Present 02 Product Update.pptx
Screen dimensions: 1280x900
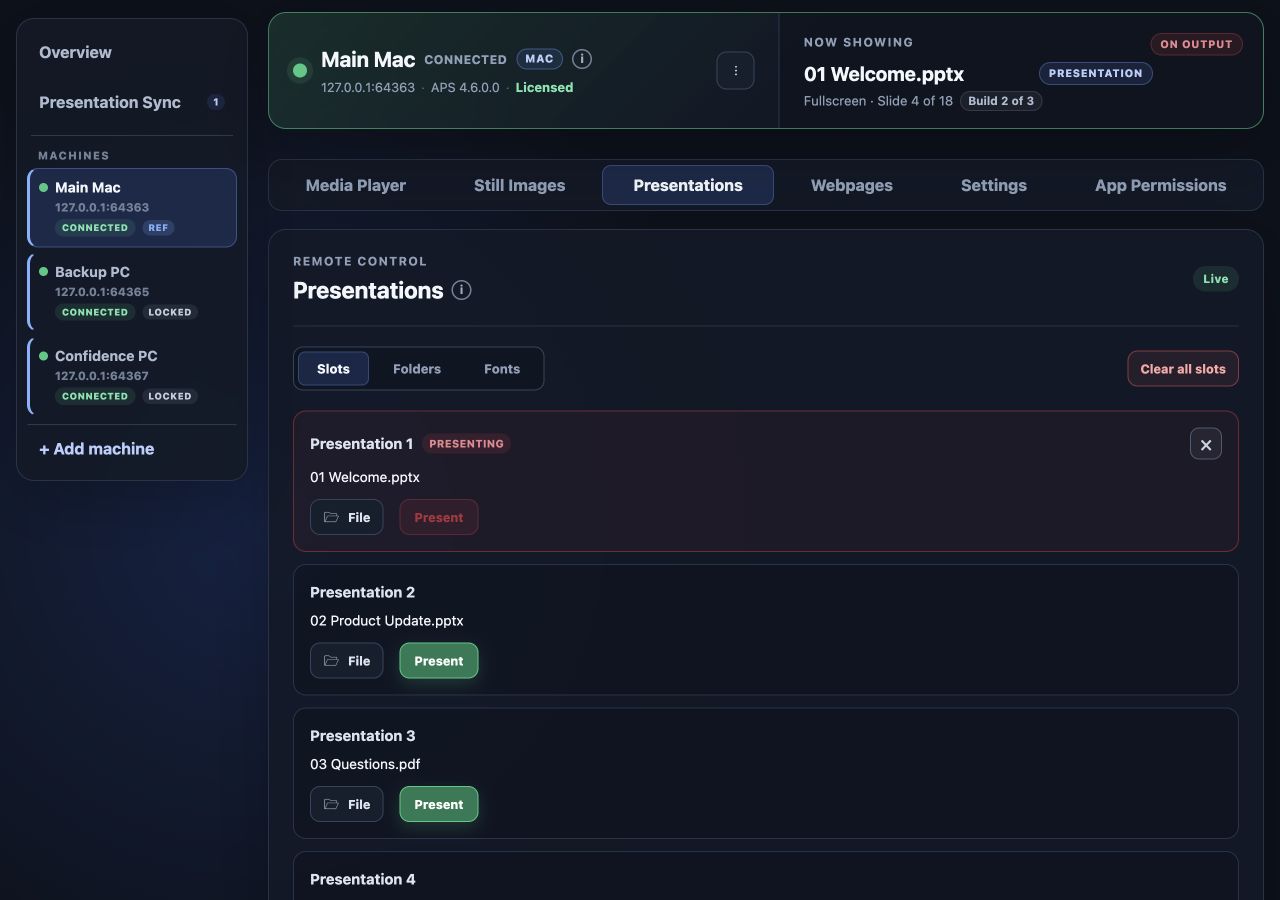(x=439, y=661)
